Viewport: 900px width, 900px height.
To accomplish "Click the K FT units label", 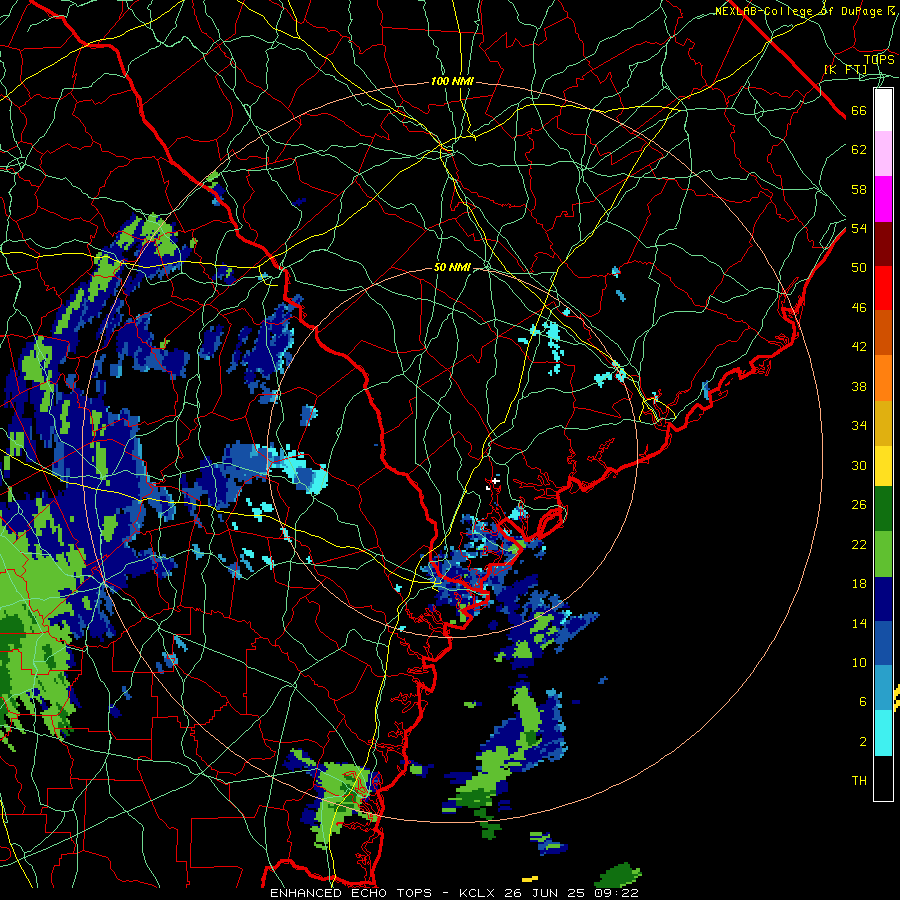I will [845, 69].
